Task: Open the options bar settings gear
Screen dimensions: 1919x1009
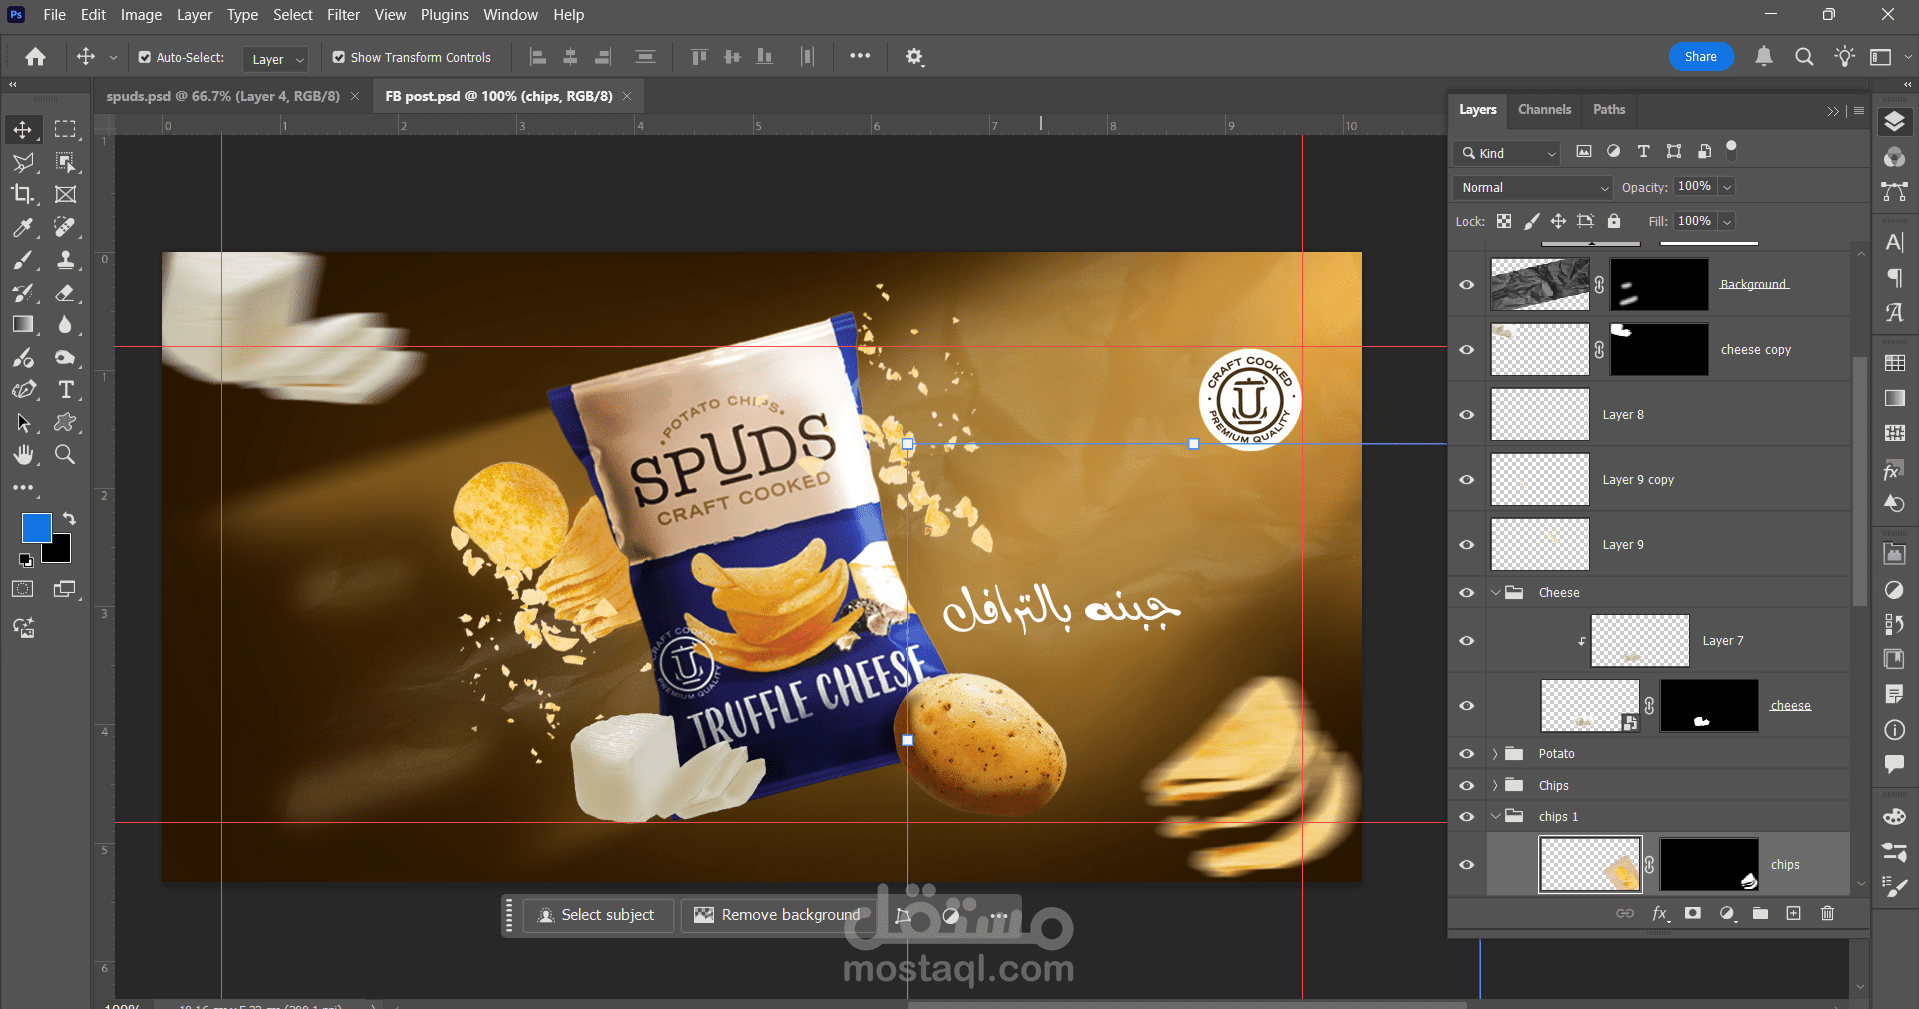Action: point(914,57)
